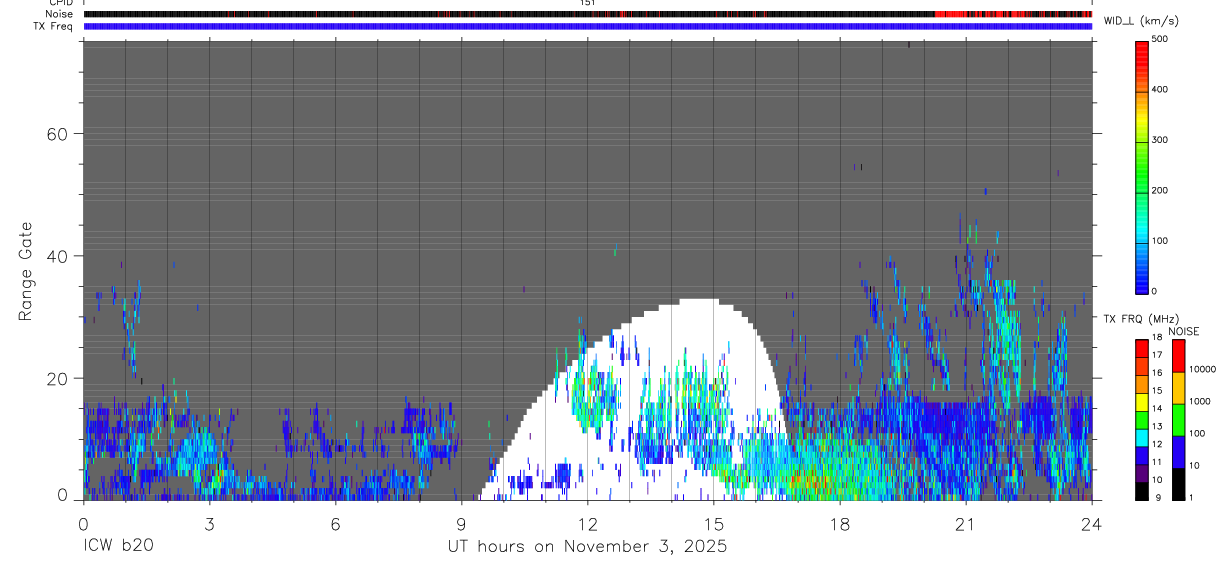Click the 'ICW b20' radar beam label
The height and width of the screenshot is (567, 1228).
click(x=118, y=547)
